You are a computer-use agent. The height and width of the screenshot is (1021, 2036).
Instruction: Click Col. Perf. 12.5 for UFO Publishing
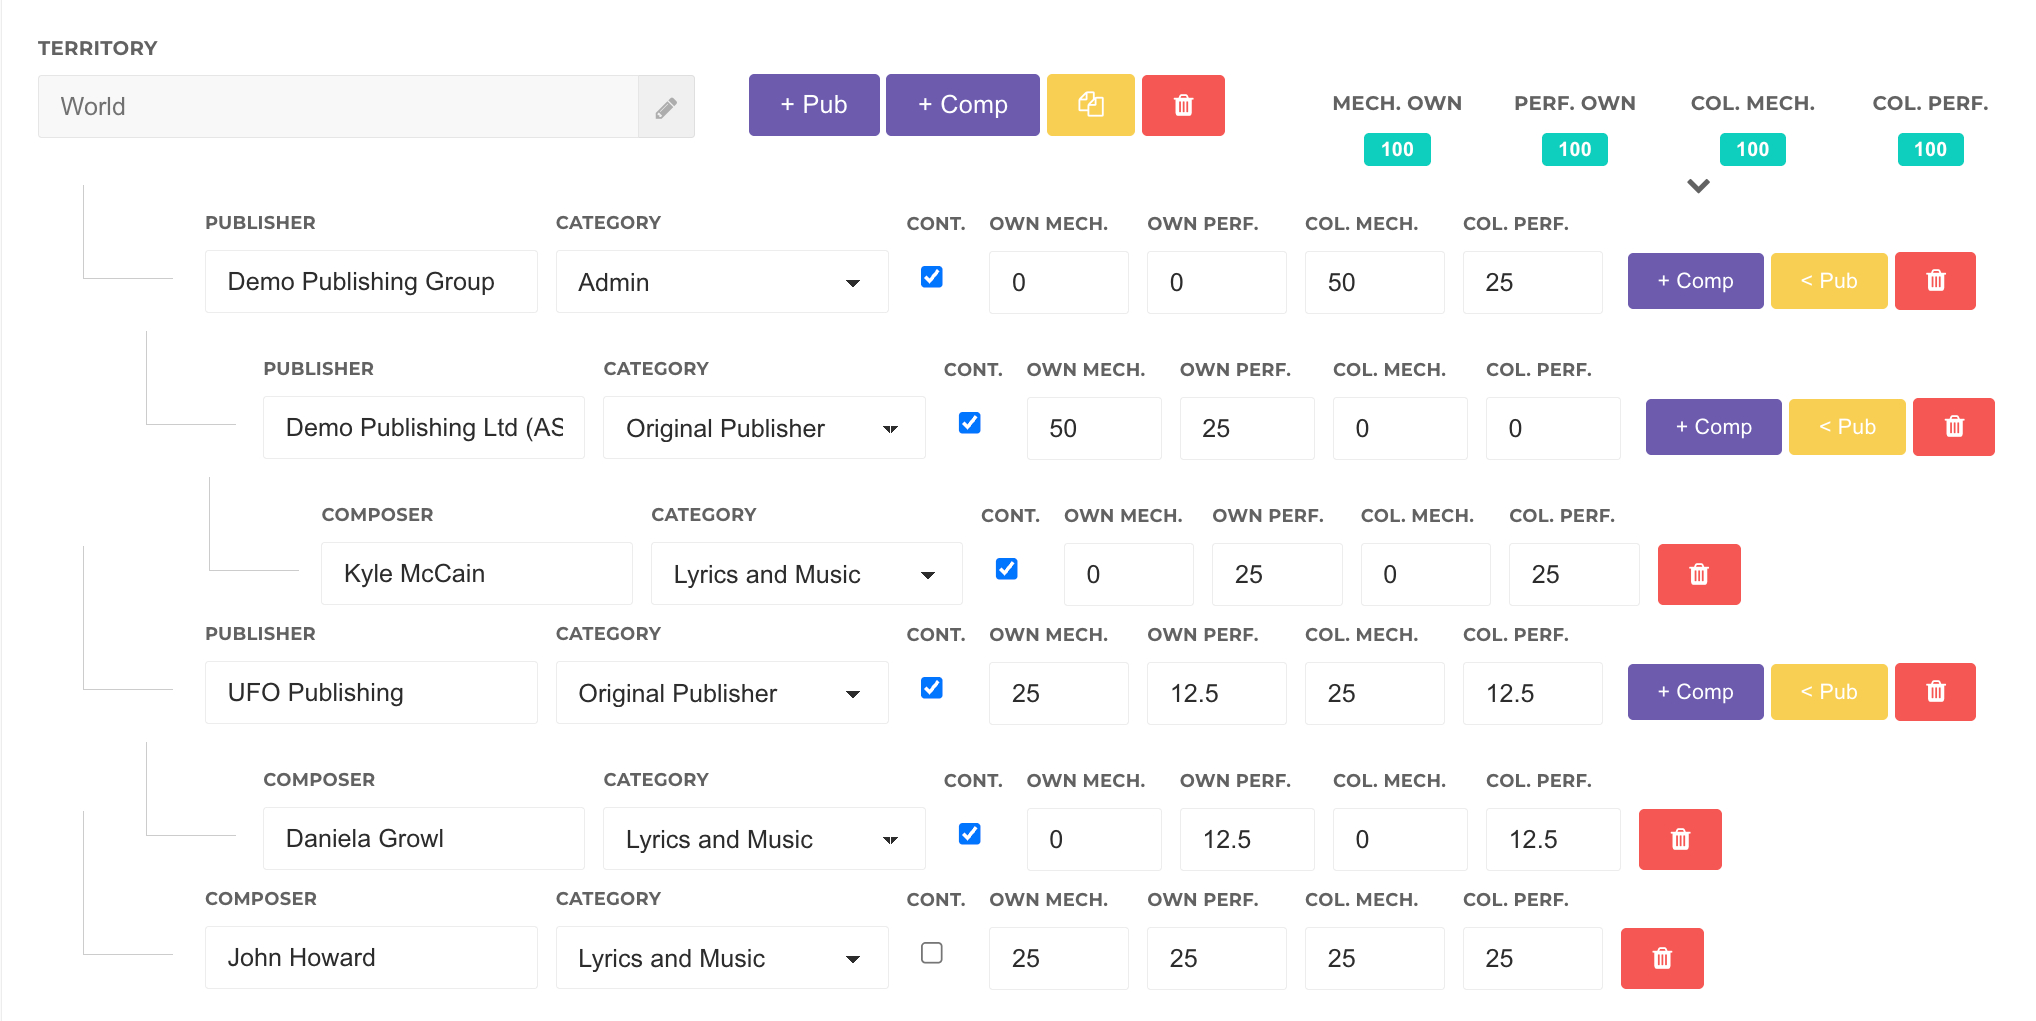coord(1532,693)
